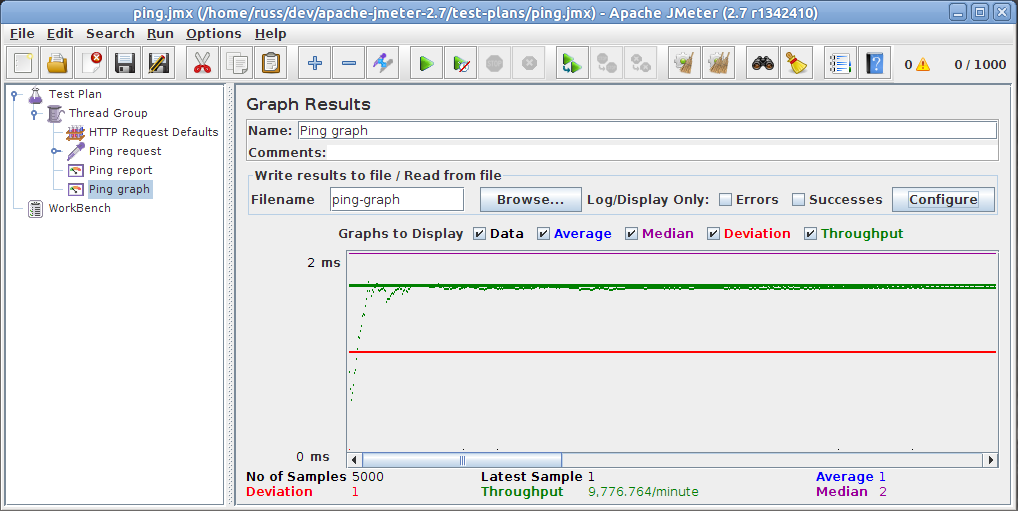Expand the Ping request tree node
Image resolution: width=1018 pixels, height=511 pixels.
pos(56,151)
